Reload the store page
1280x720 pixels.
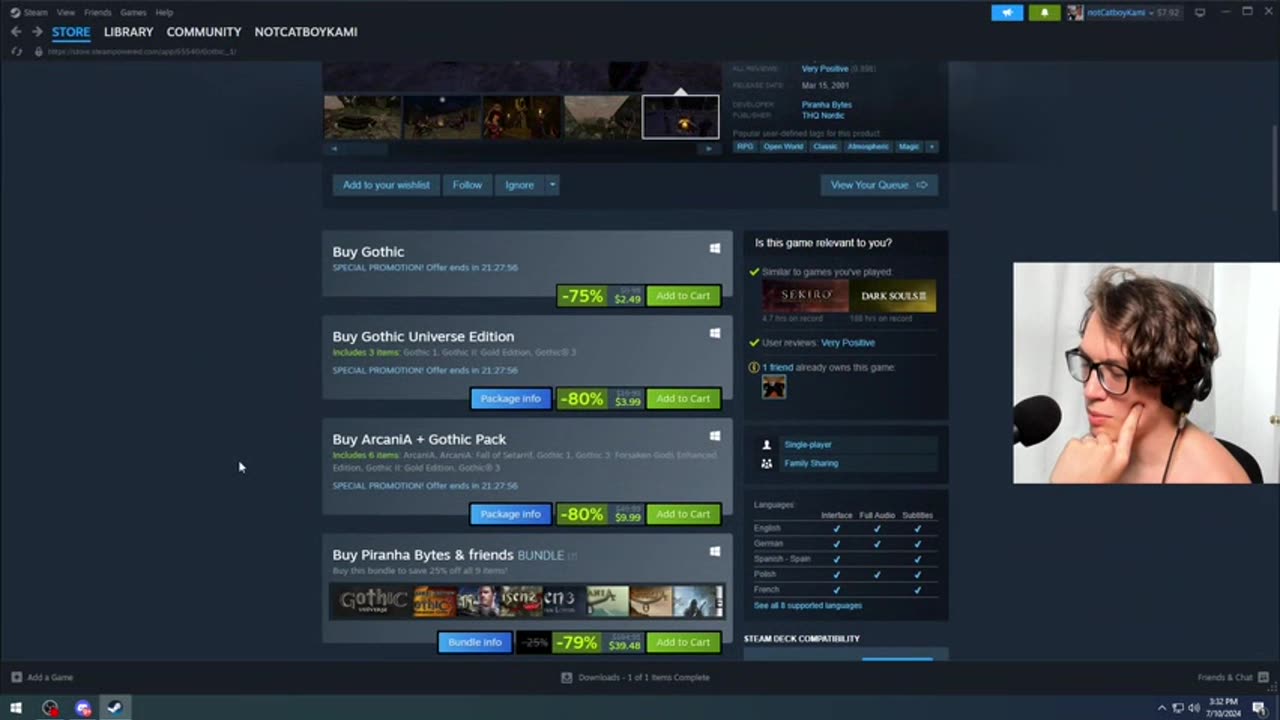pos(16,51)
